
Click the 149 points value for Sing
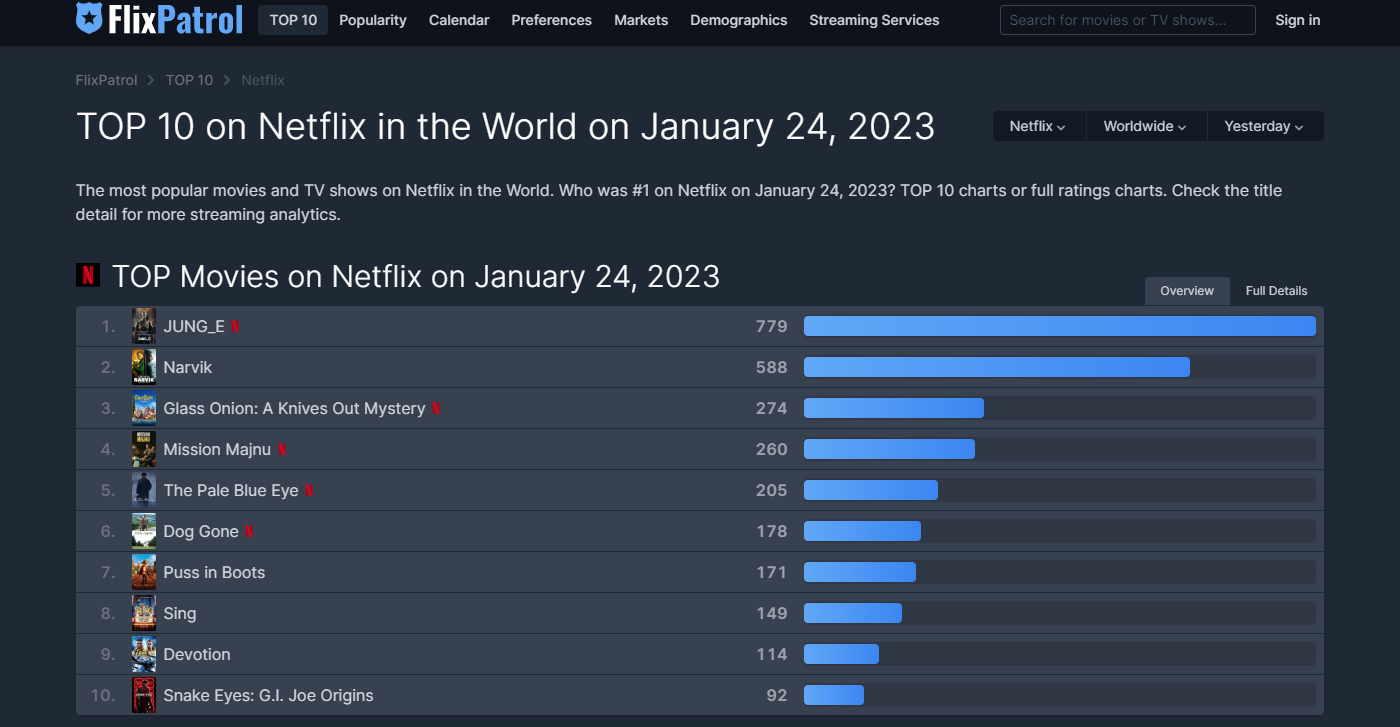click(x=772, y=614)
